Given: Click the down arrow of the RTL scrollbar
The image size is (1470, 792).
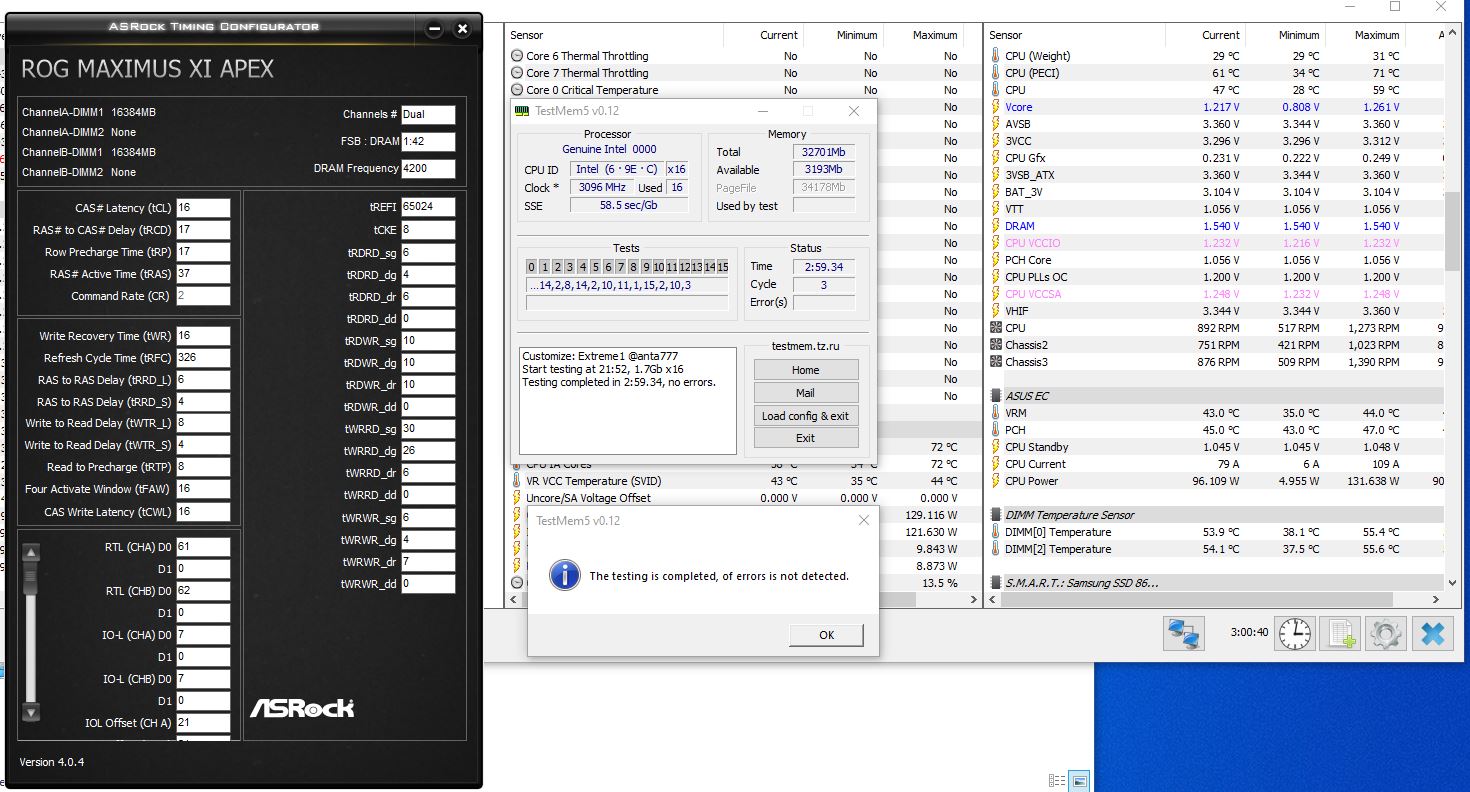Looking at the screenshot, I should pos(31,712).
